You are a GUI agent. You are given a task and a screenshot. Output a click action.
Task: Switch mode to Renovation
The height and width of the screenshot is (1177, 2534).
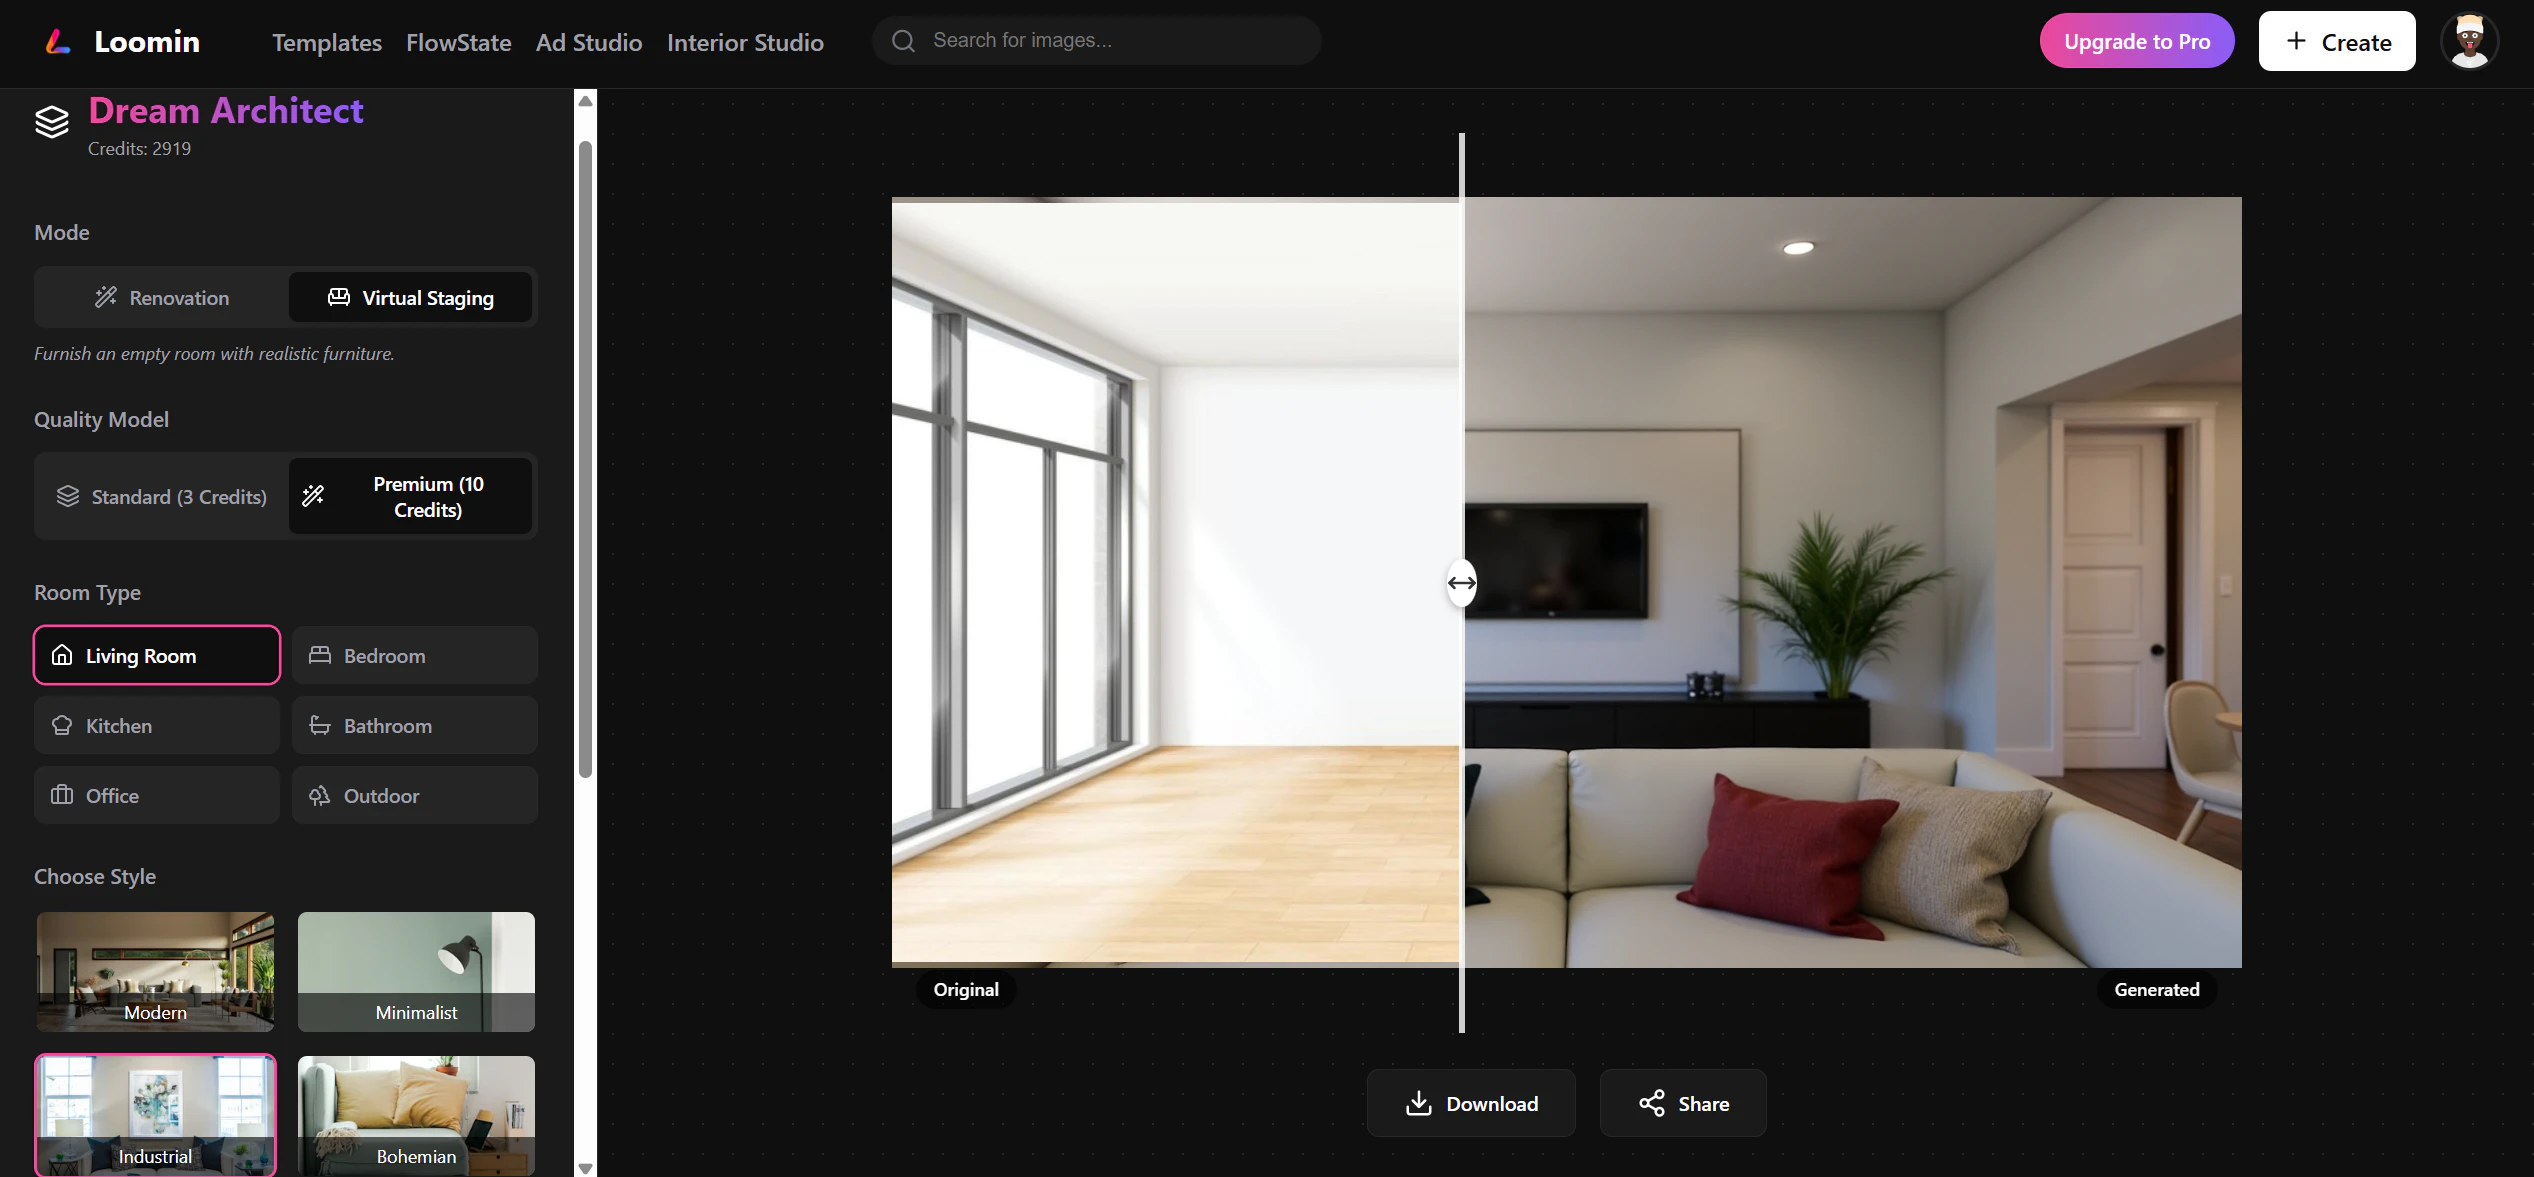[162, 298]
